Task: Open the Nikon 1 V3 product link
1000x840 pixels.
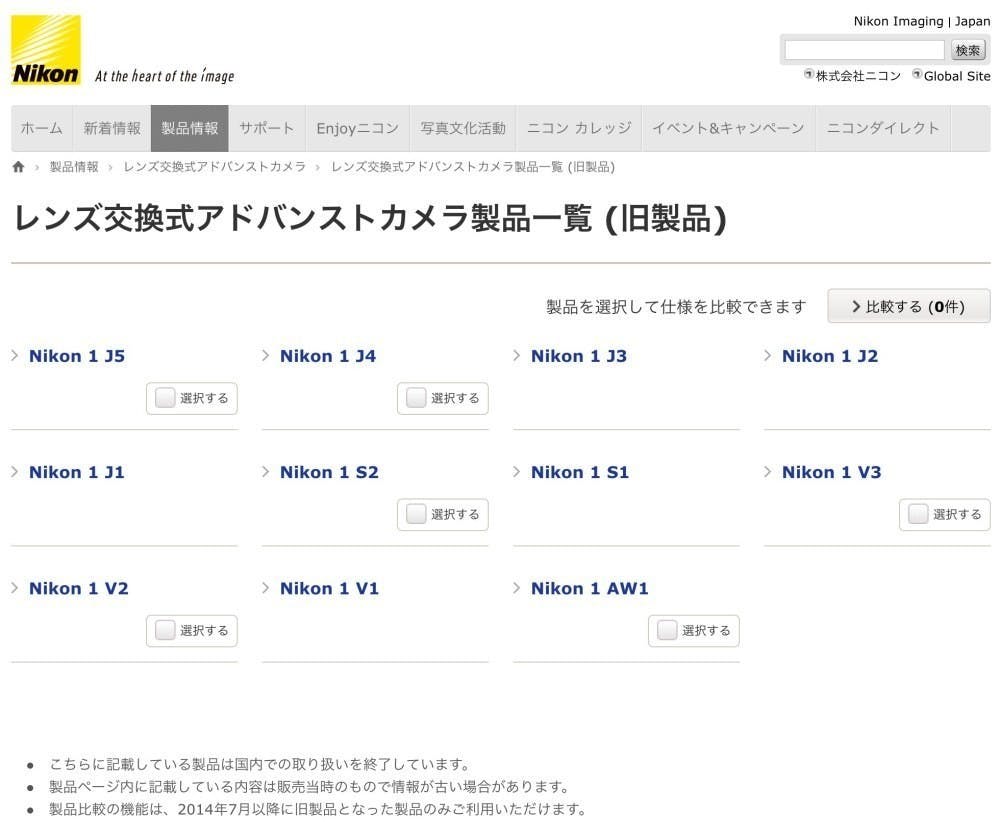Action: pos(832,472)
